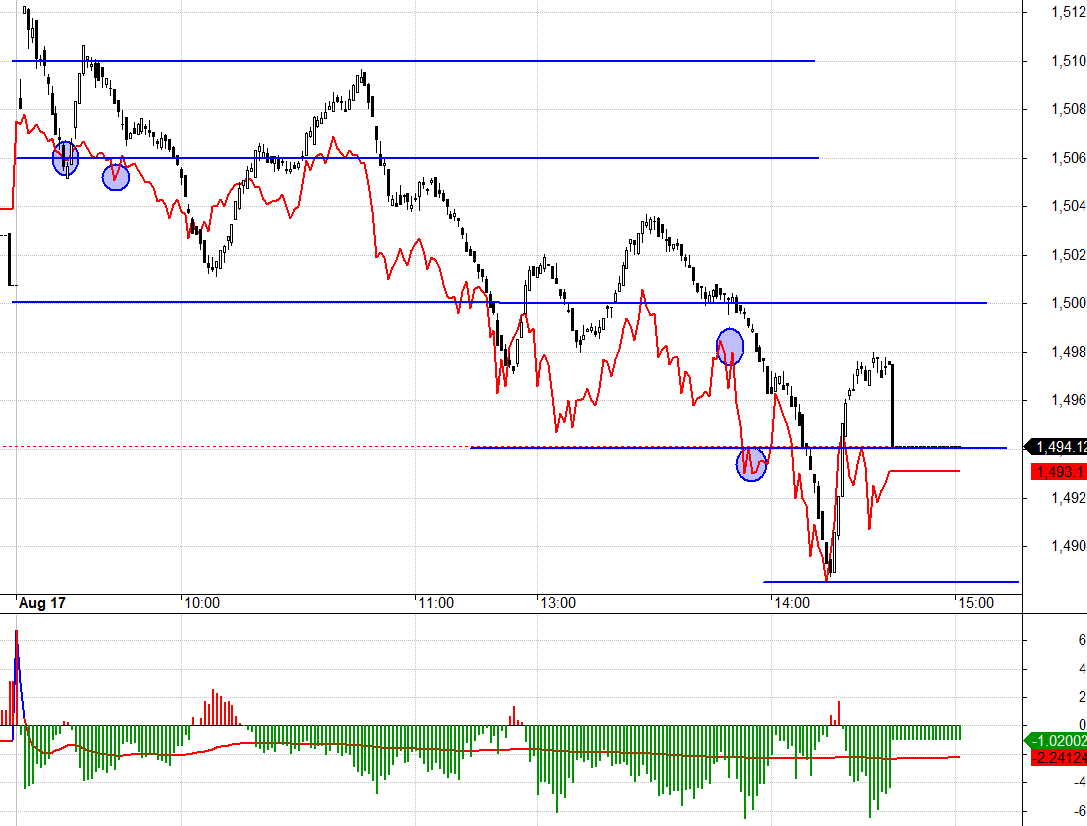
Task: Select the 15:00 time axis label
Action: [x=975, y=603]
